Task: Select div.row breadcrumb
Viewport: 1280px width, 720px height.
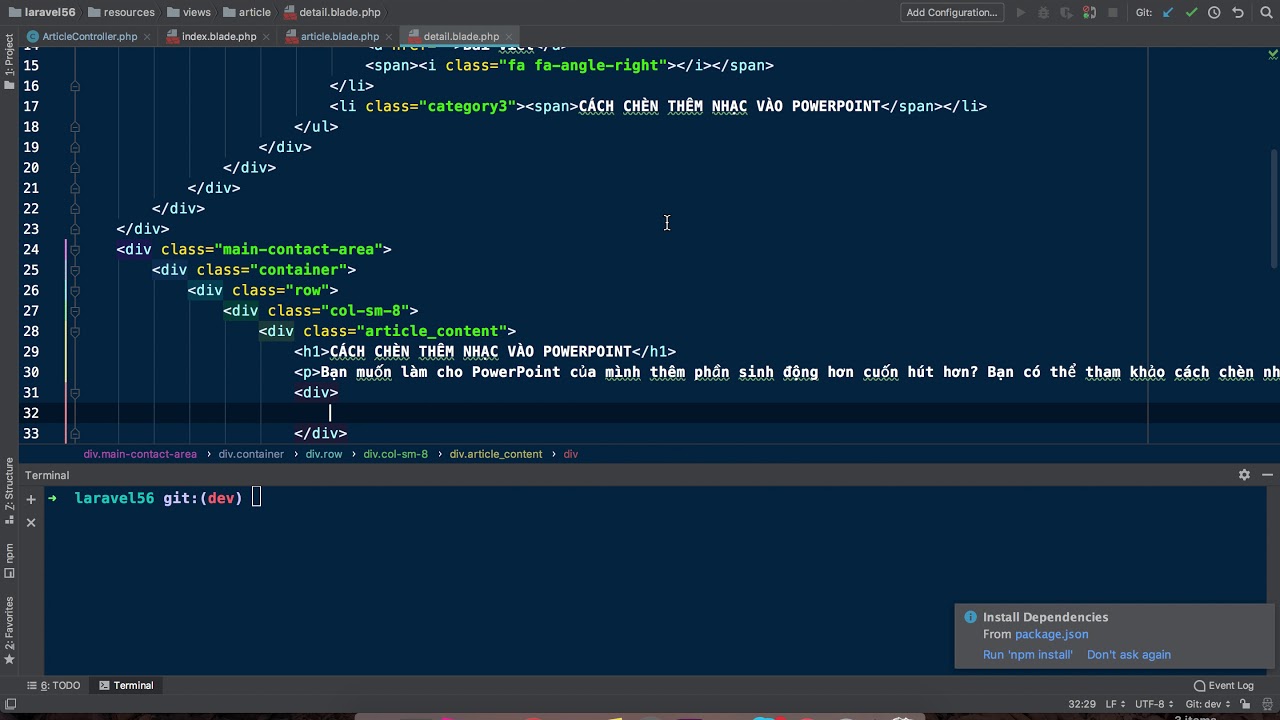Action: pyautogui.click(x=324, y=454)
